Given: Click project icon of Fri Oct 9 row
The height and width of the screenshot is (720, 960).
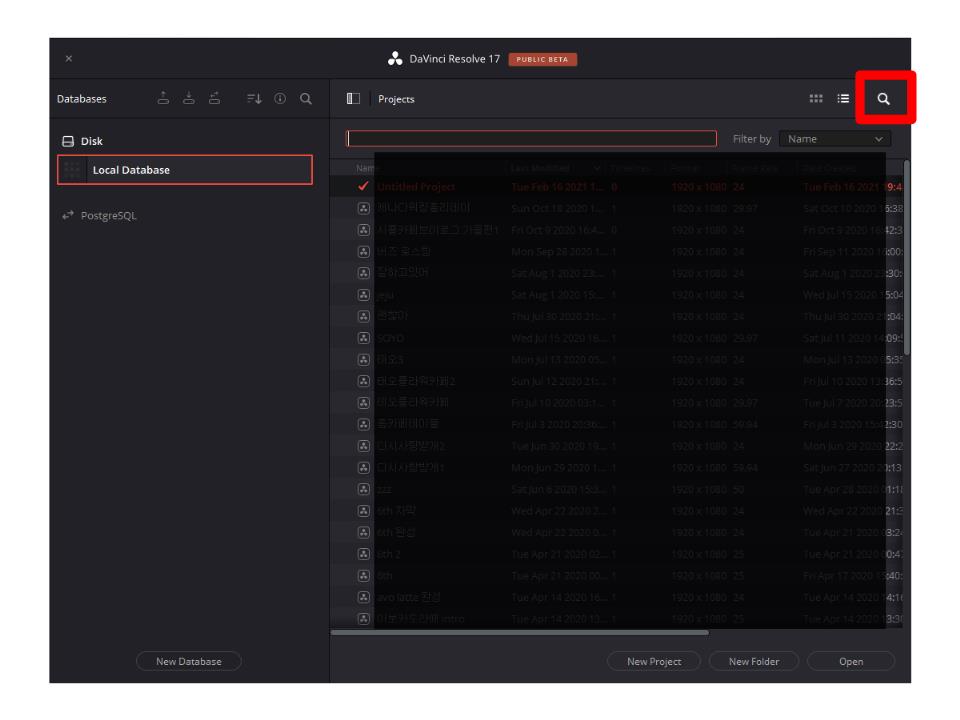Looking at the screenshot, I should click(364, 230).
